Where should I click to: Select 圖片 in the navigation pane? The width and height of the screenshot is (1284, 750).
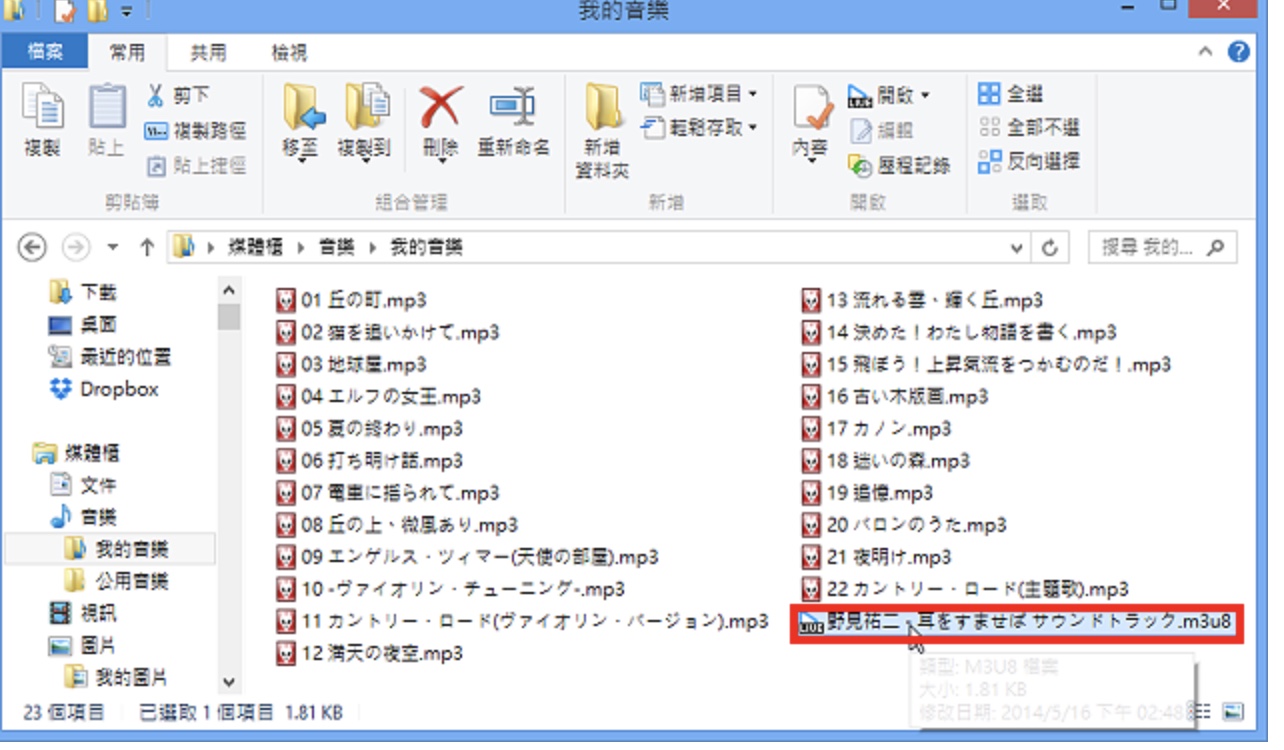click(x=83, y=645)
